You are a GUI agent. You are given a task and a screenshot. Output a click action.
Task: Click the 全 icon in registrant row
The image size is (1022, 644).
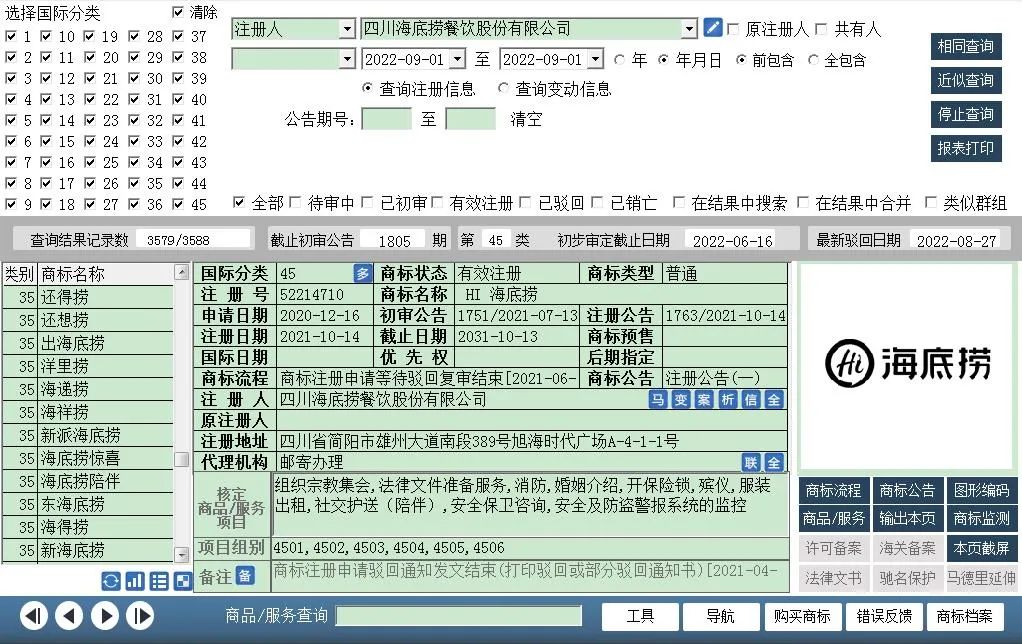coord(774,400)
